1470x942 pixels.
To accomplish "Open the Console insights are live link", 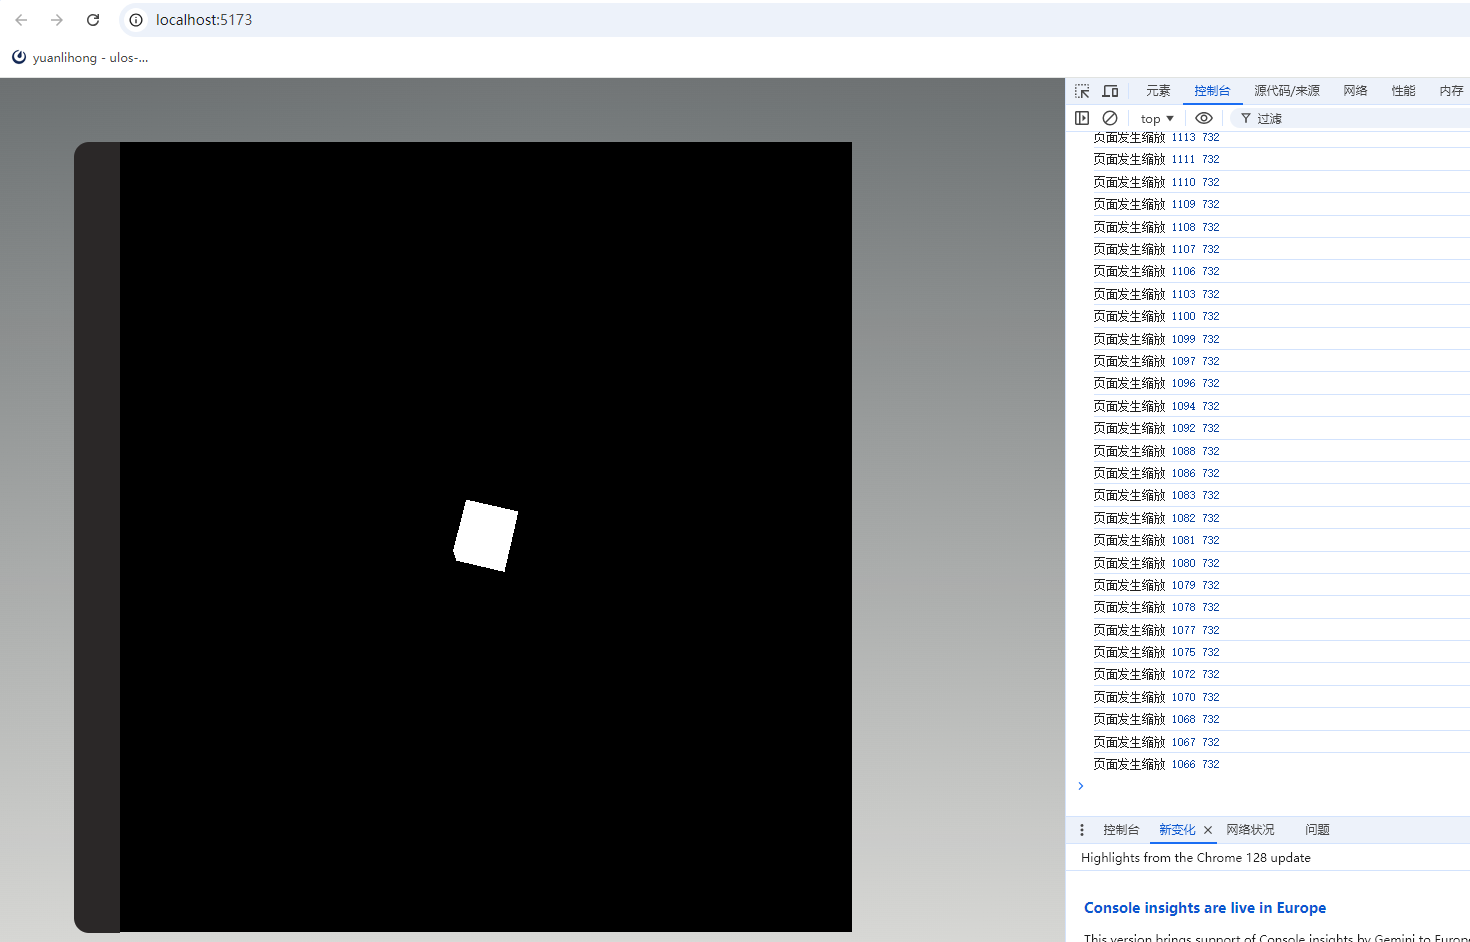I will (x=1204, y=908).
